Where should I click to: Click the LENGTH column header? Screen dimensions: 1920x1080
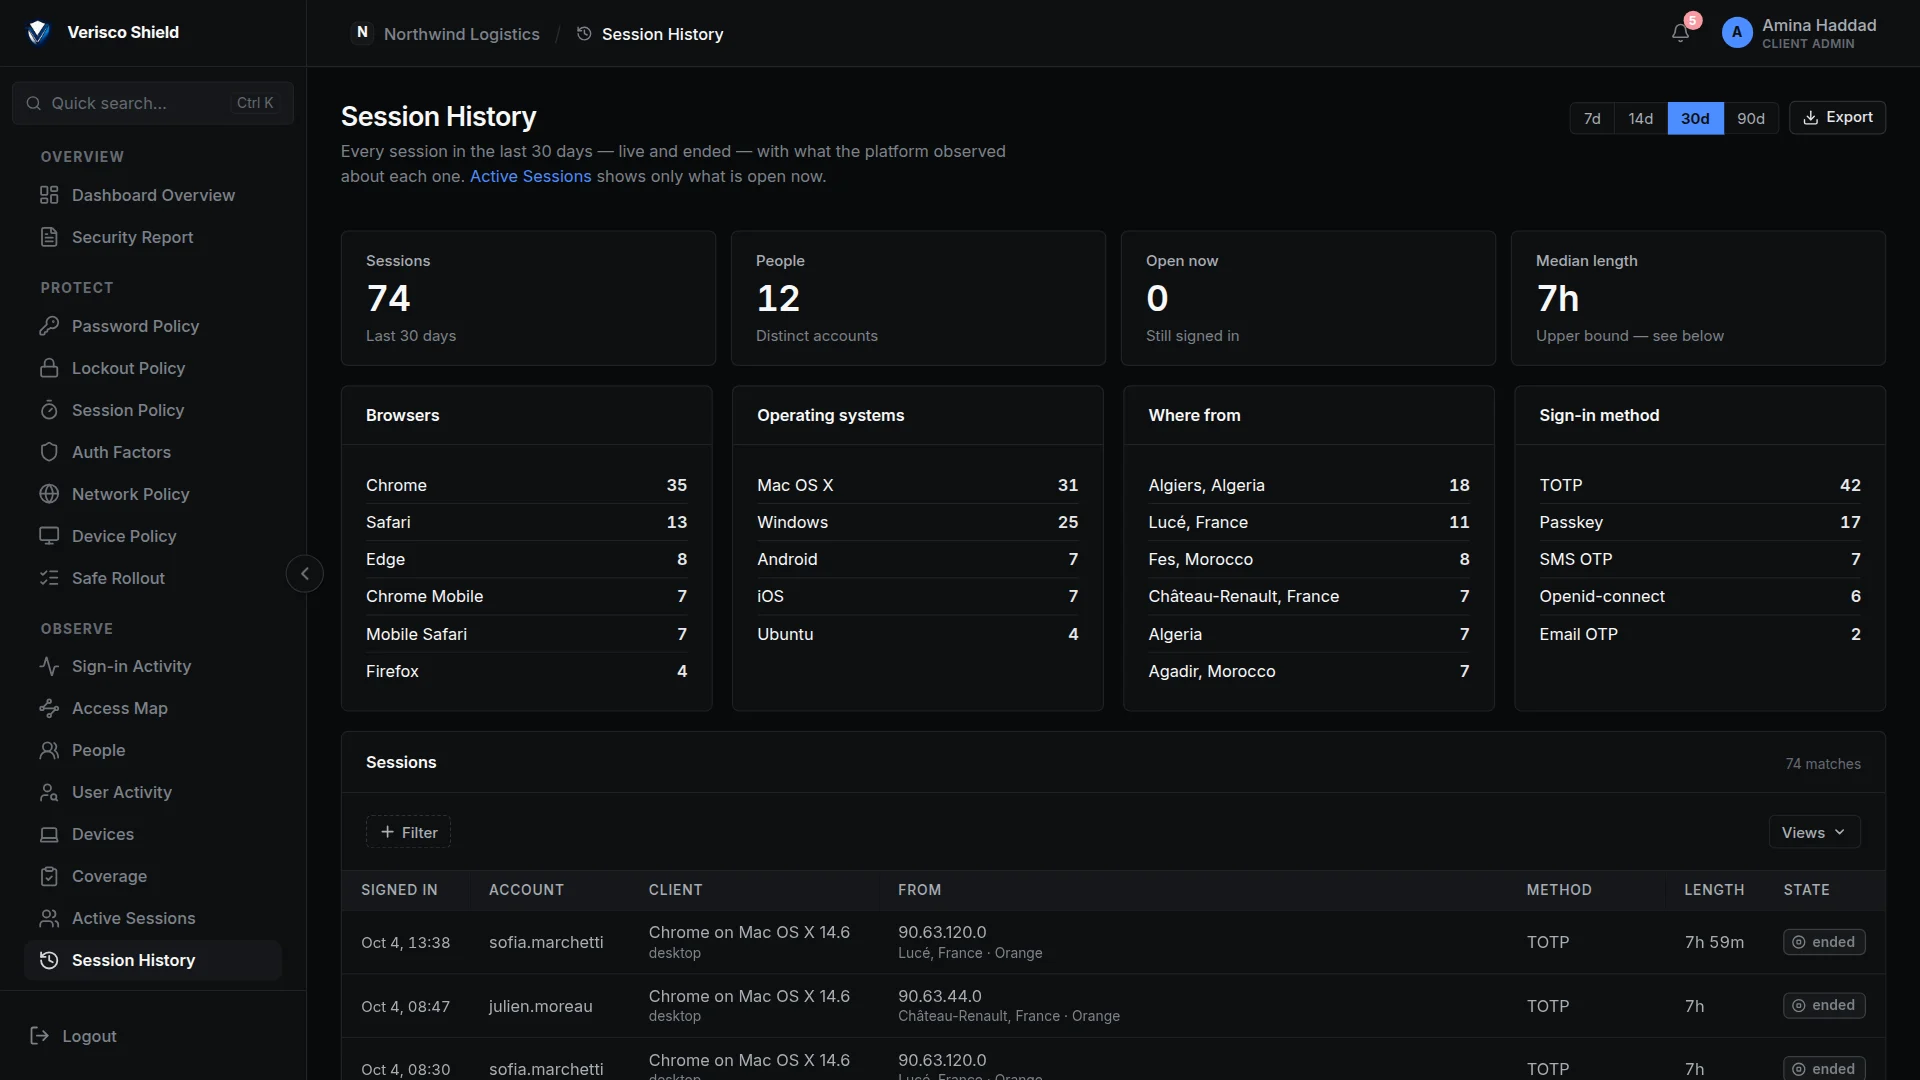tap(1714, 890)
